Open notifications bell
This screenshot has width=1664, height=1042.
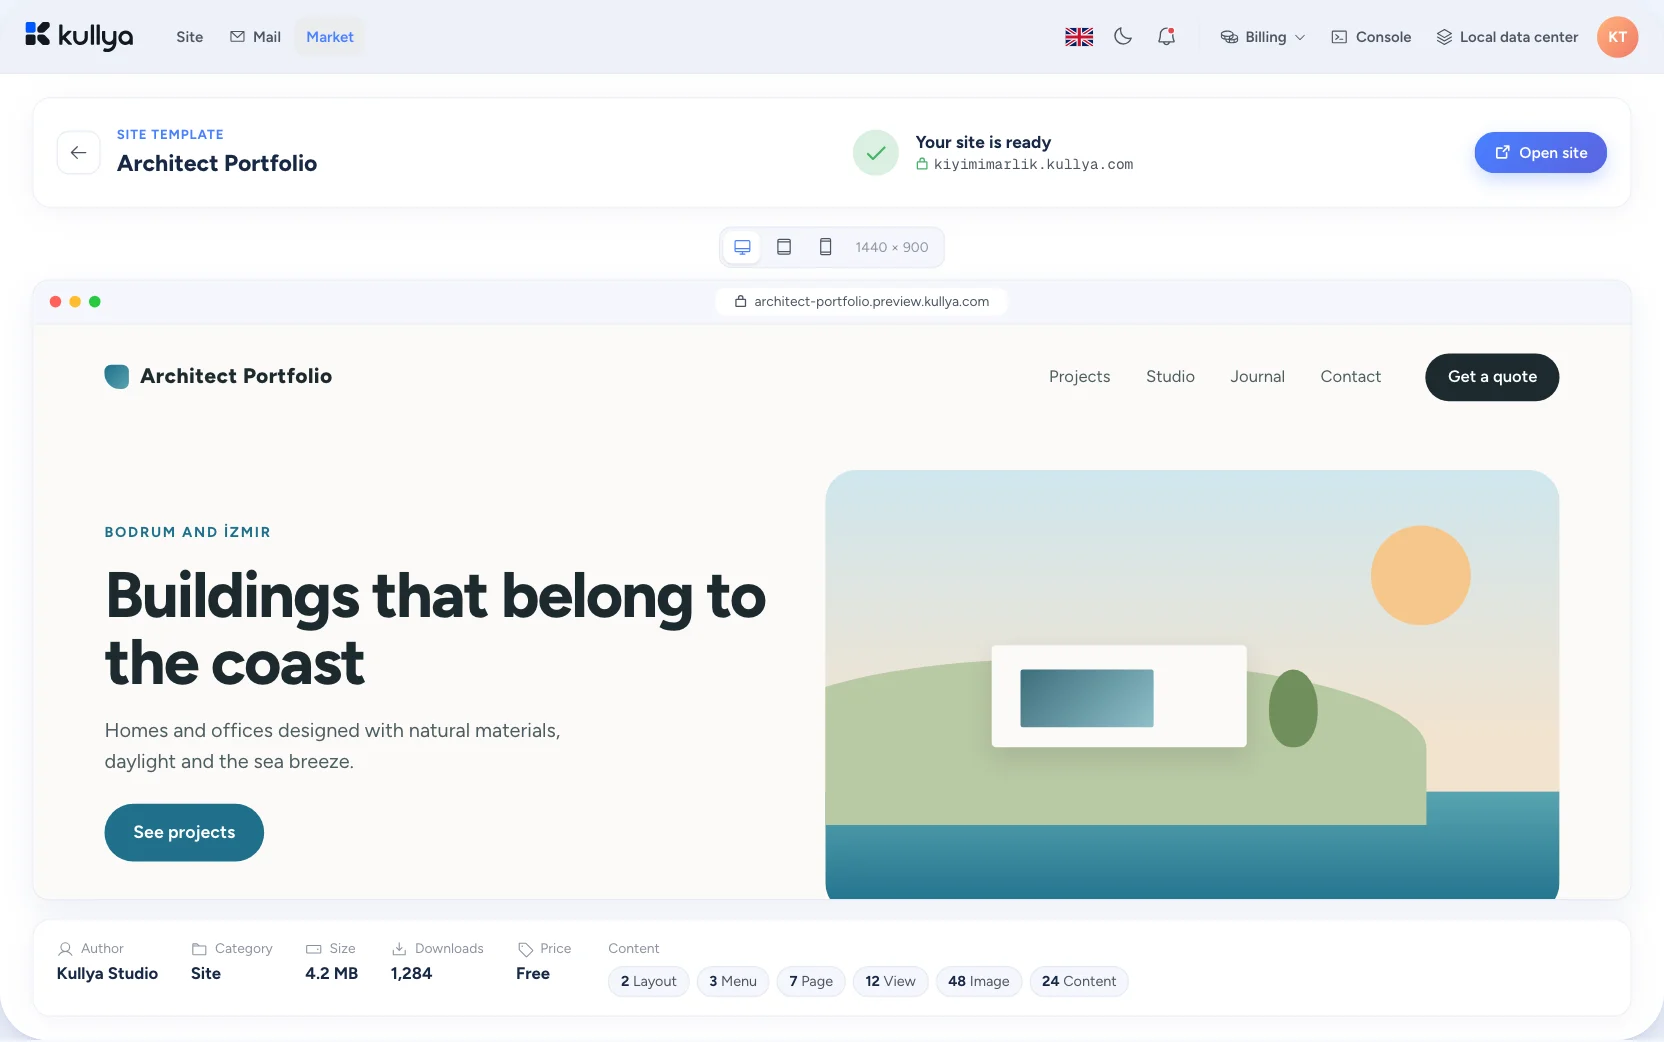tap(1166, 37)
